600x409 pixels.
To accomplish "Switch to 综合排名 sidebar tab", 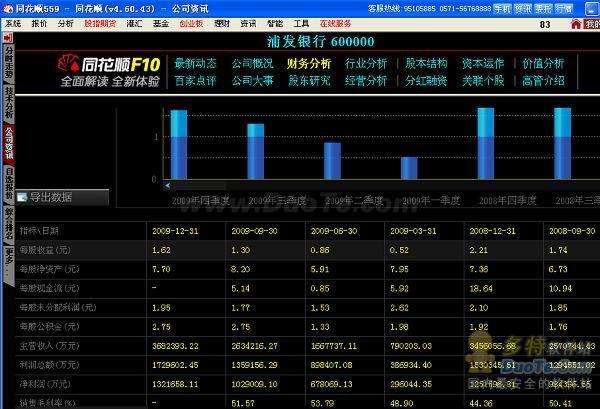I will (8, 224).
